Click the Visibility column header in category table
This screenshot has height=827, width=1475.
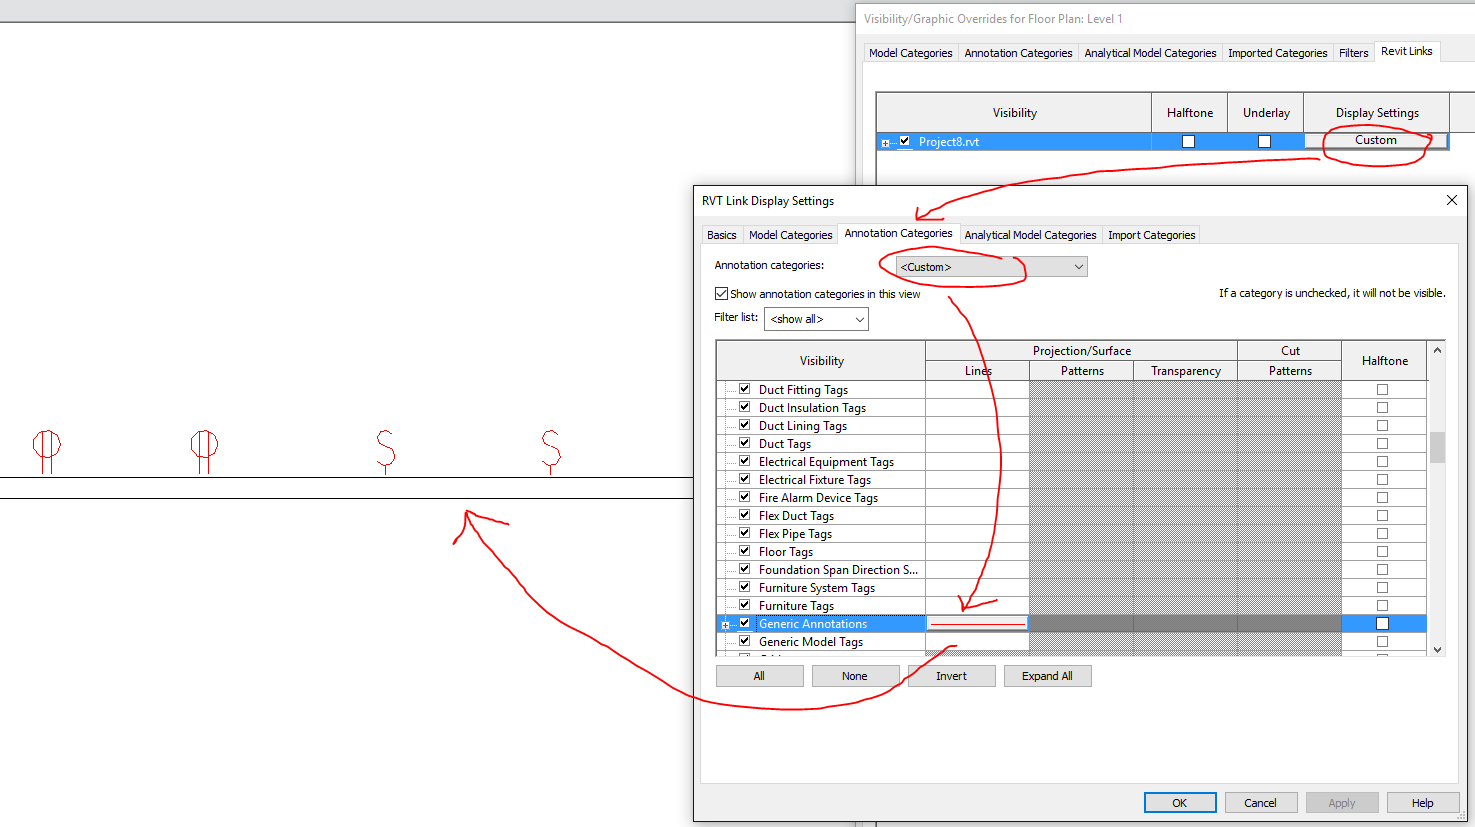tap(821, 361)
